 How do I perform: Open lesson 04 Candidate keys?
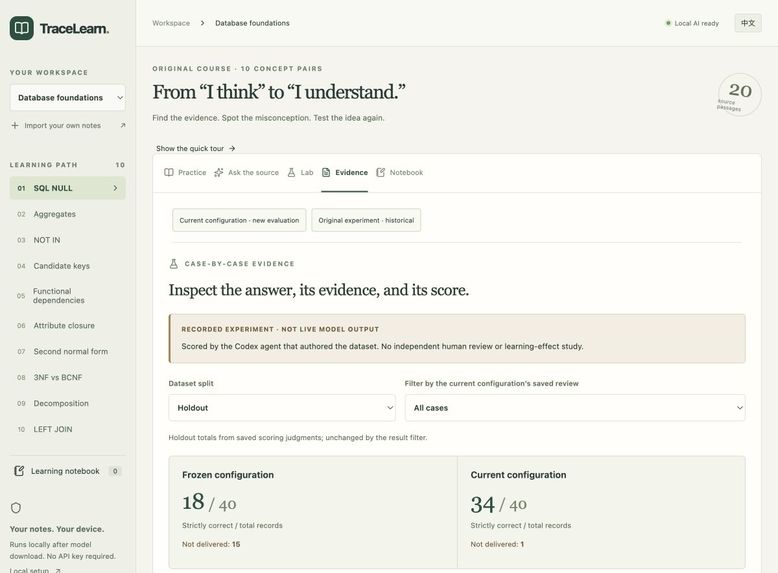point(67,266)
